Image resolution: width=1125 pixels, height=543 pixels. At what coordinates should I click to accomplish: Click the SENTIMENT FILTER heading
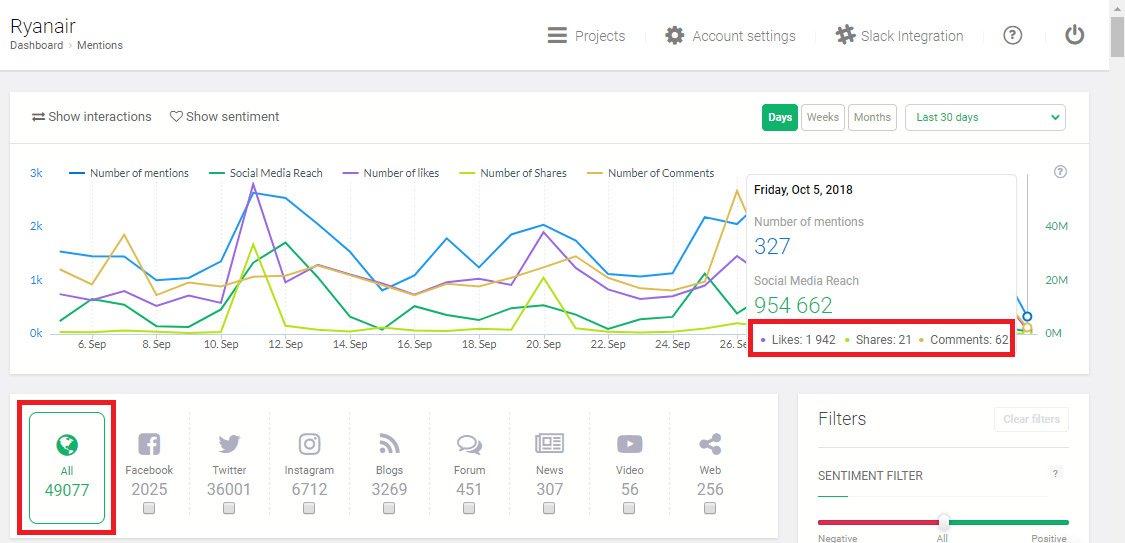point(870,476)
